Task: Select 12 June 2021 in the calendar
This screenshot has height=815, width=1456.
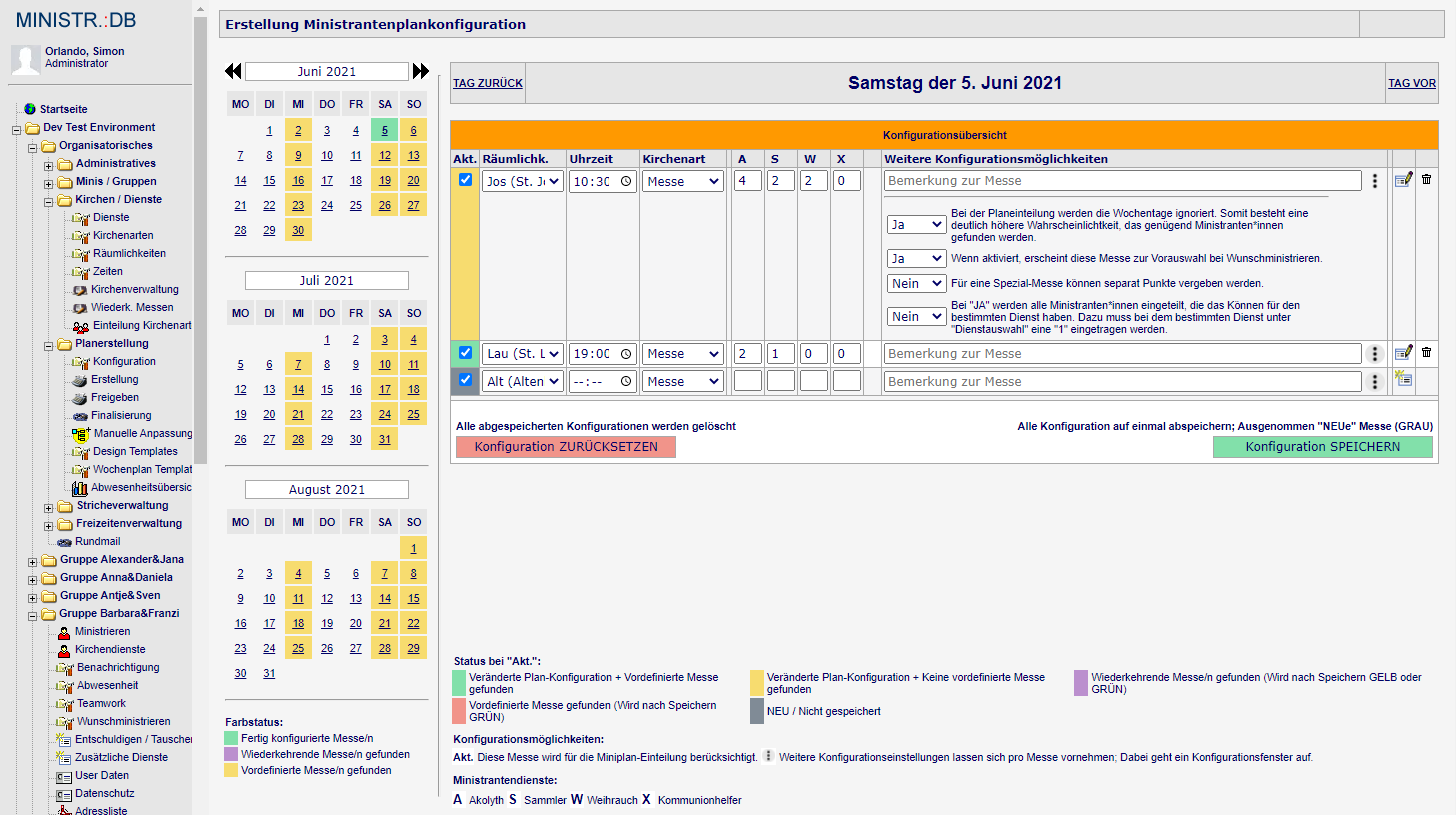Action: pyautogui.click(x=385, y=155)
